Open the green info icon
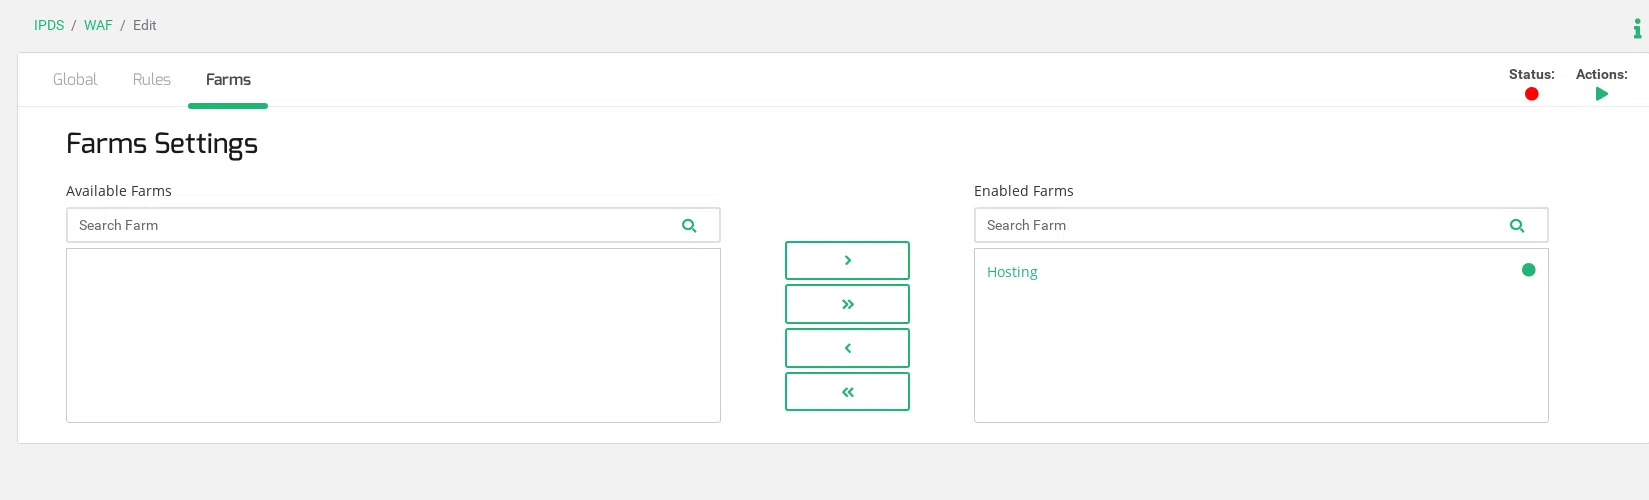This screenshot has height=500, width=1649. pyautogui.click(x=1637, y=29)
